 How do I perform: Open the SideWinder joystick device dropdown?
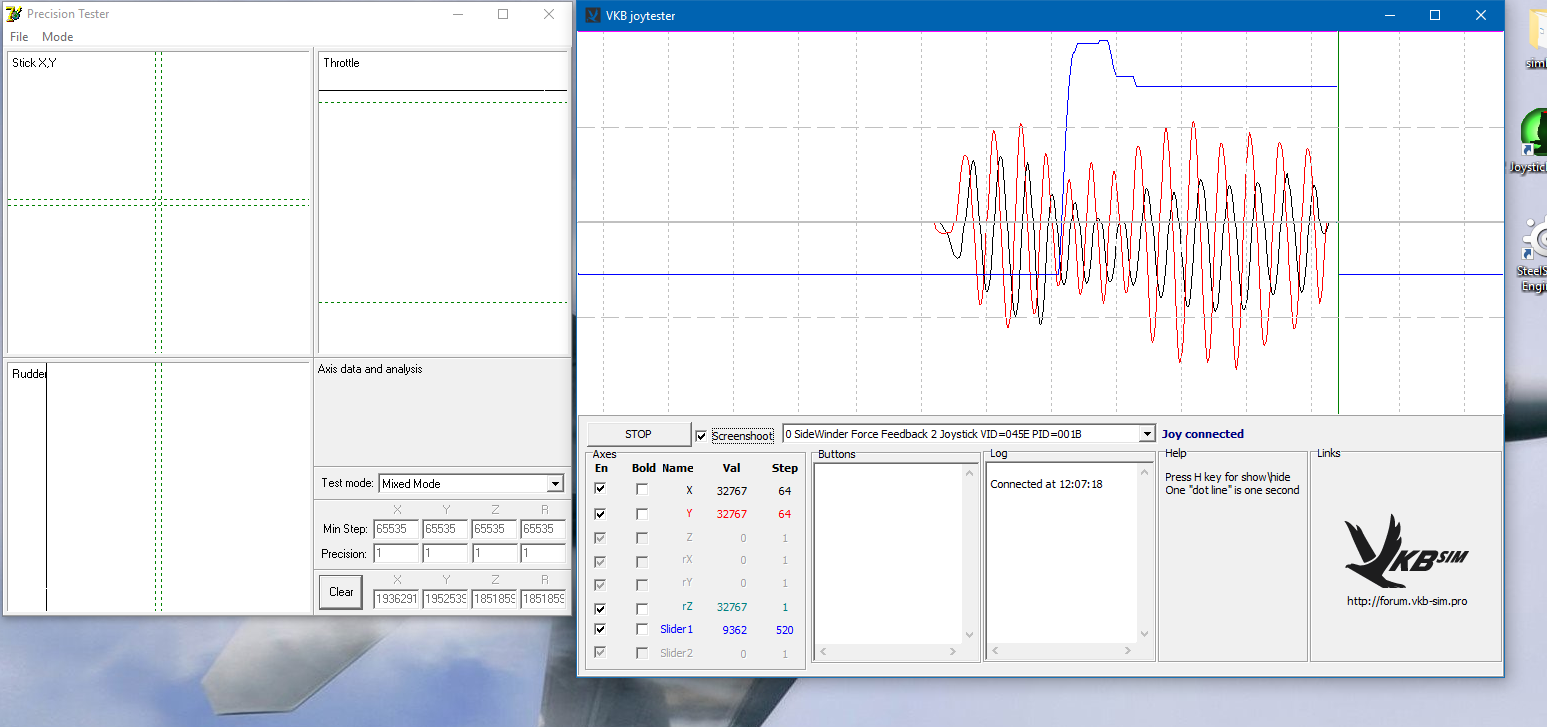(1146, 434)
